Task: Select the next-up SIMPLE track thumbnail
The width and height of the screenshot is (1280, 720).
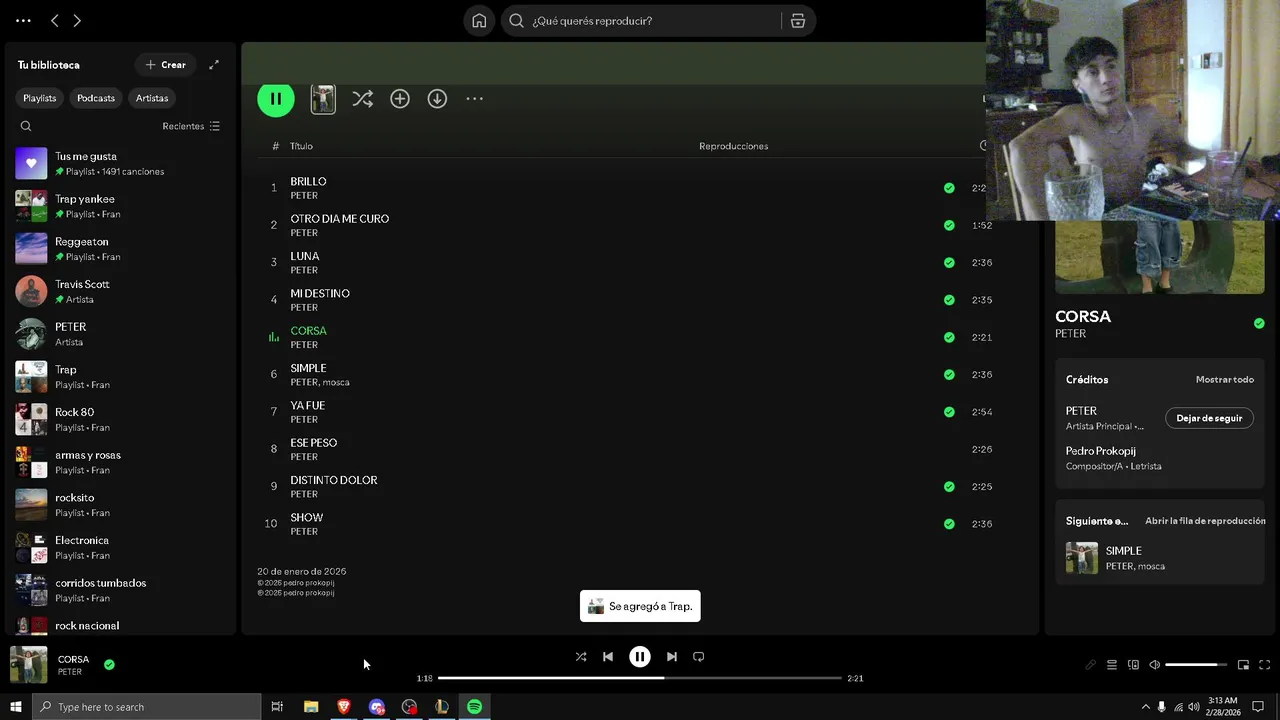Action: pos(1082,558)
